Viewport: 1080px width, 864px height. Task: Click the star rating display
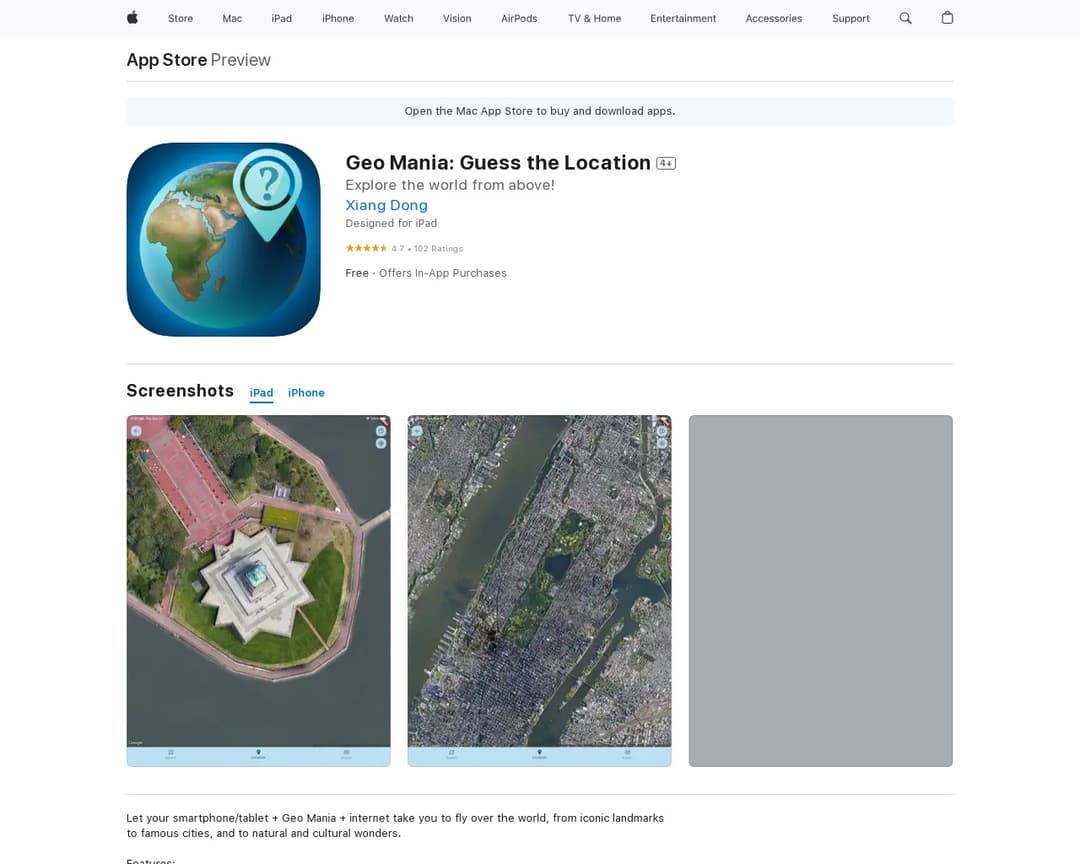[367, 248]
